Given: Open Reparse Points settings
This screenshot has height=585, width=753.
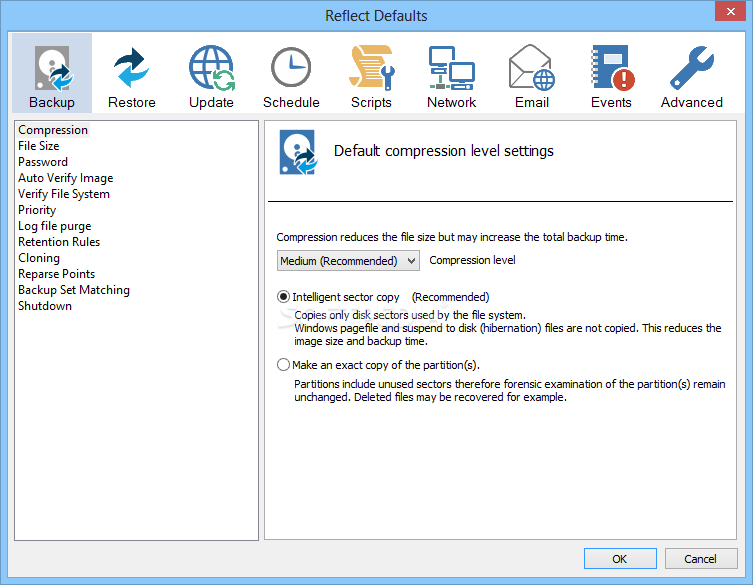Looking at the screenshot, I should (x=56, y=274).
